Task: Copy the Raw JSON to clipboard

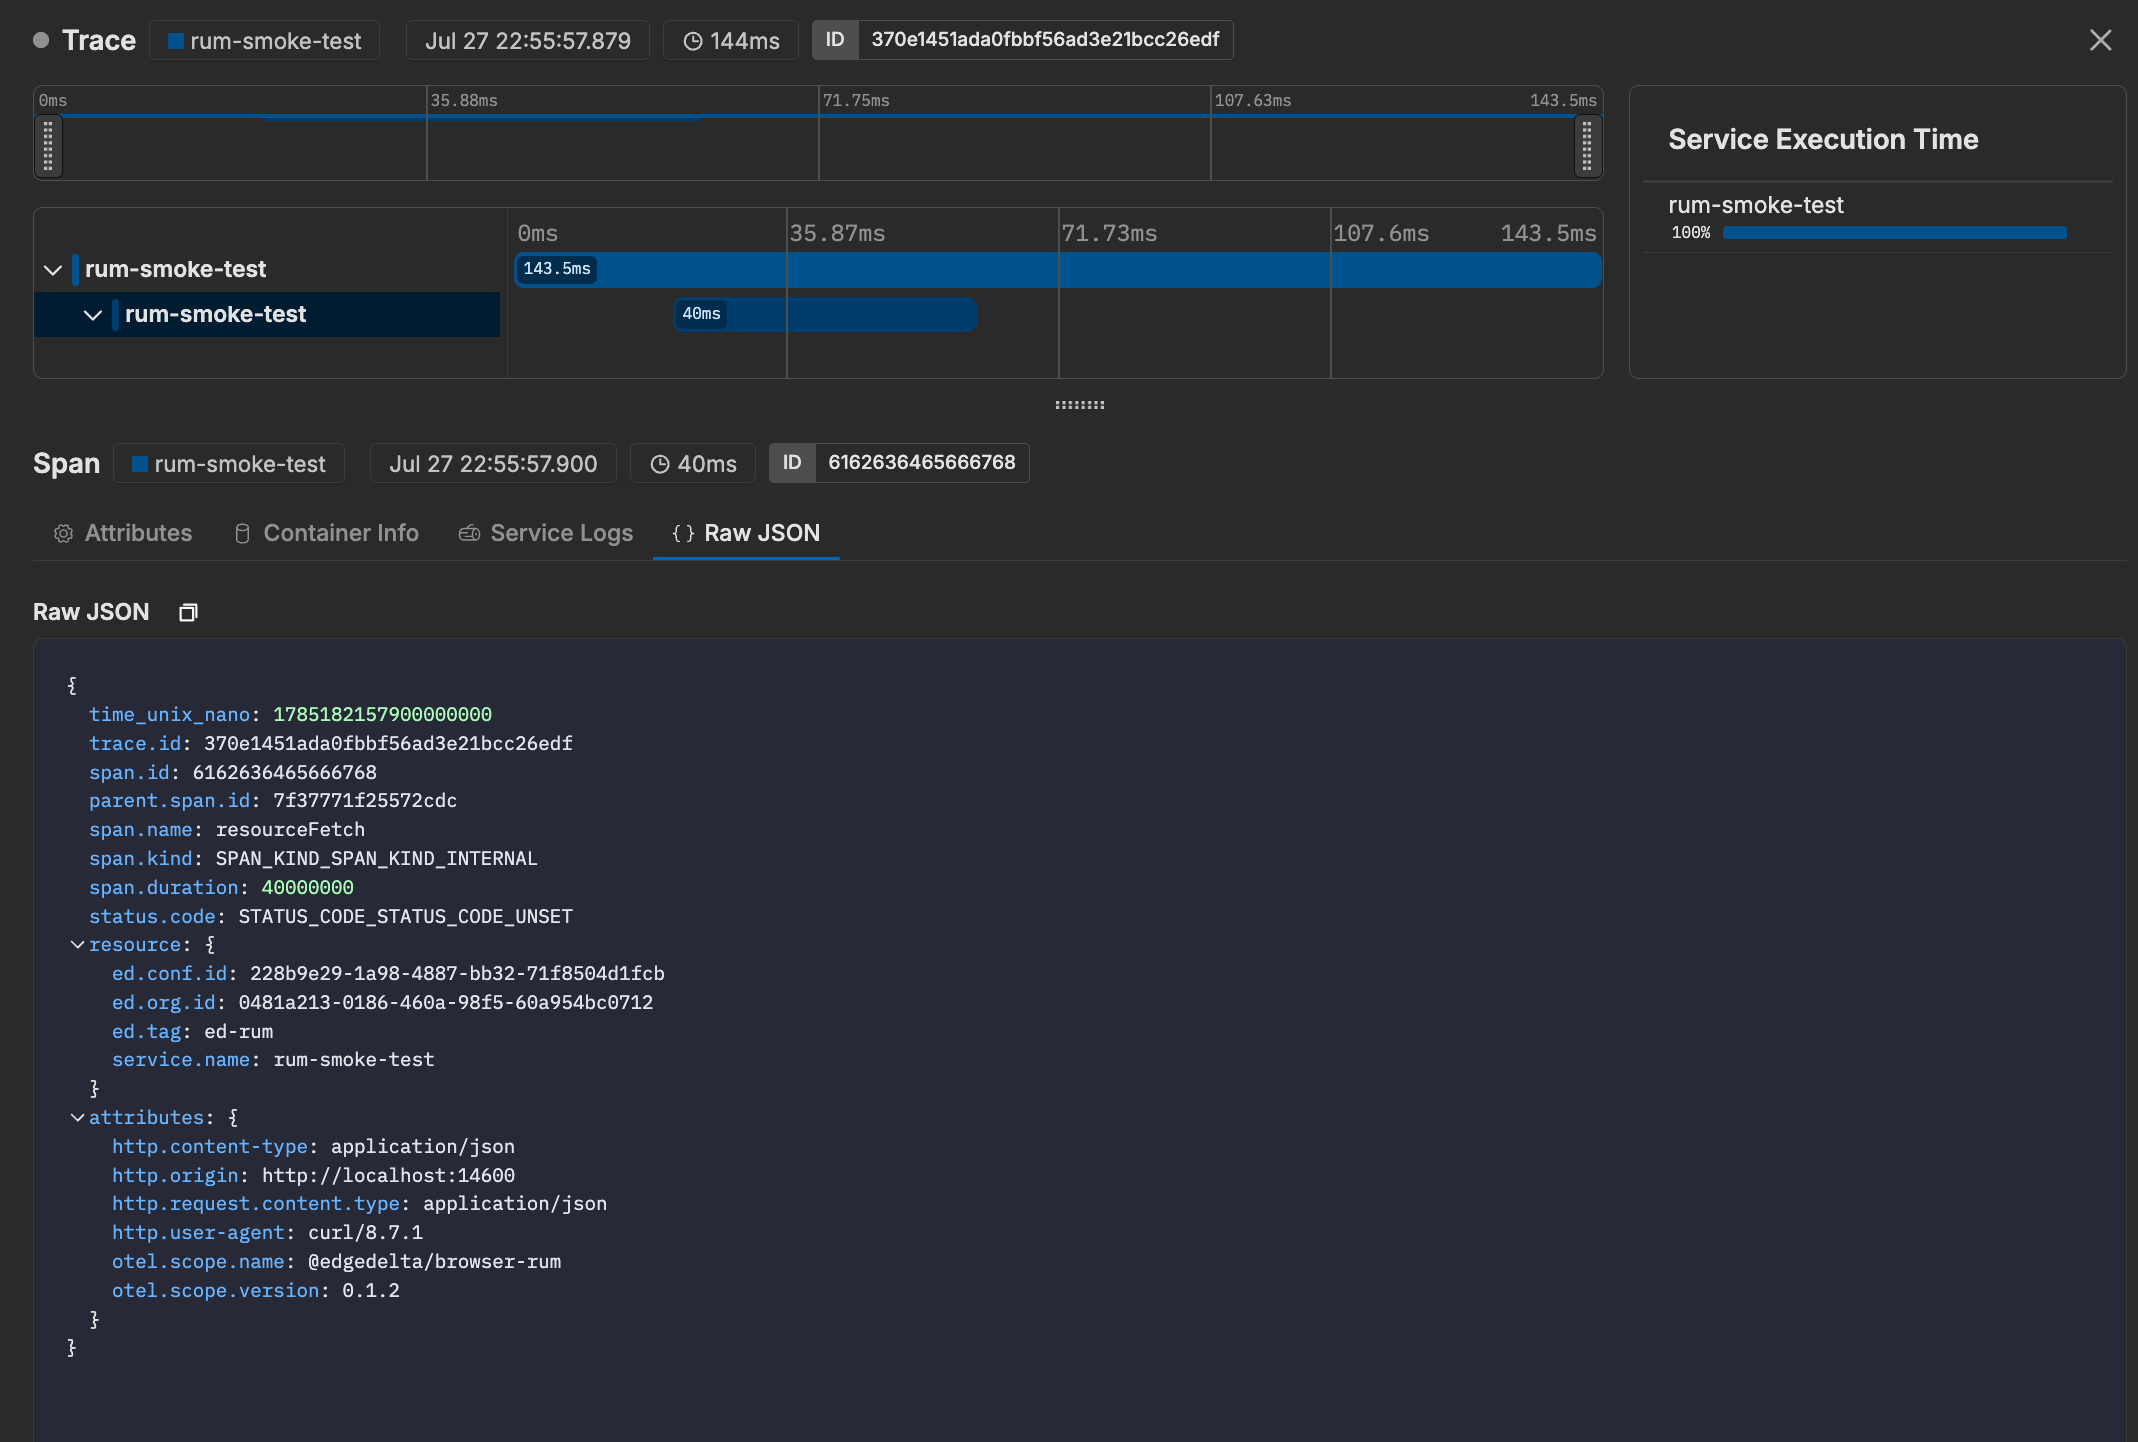Action: [x=188, y=612]
